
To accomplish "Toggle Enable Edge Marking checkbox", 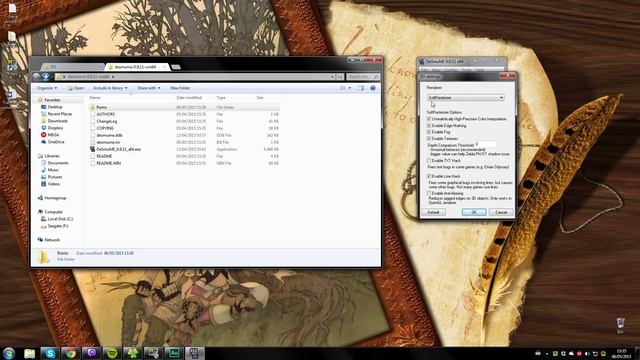I will (x=429, y=125).
